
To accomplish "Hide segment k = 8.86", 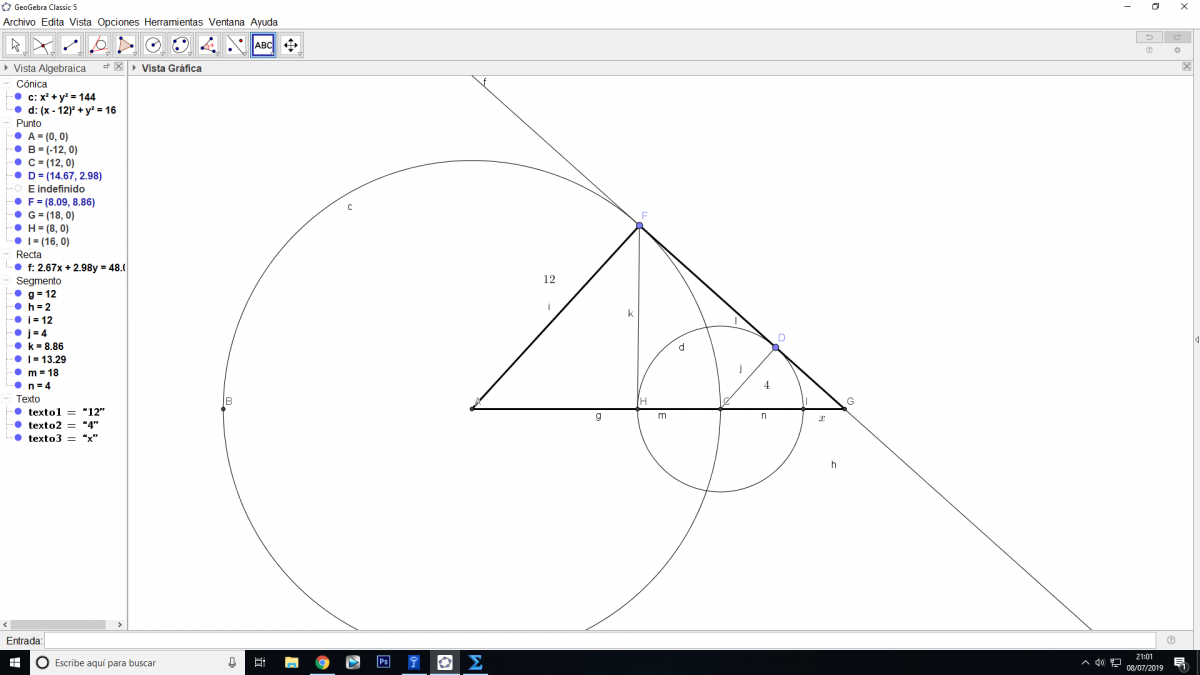I will click(x=18, y=346).
